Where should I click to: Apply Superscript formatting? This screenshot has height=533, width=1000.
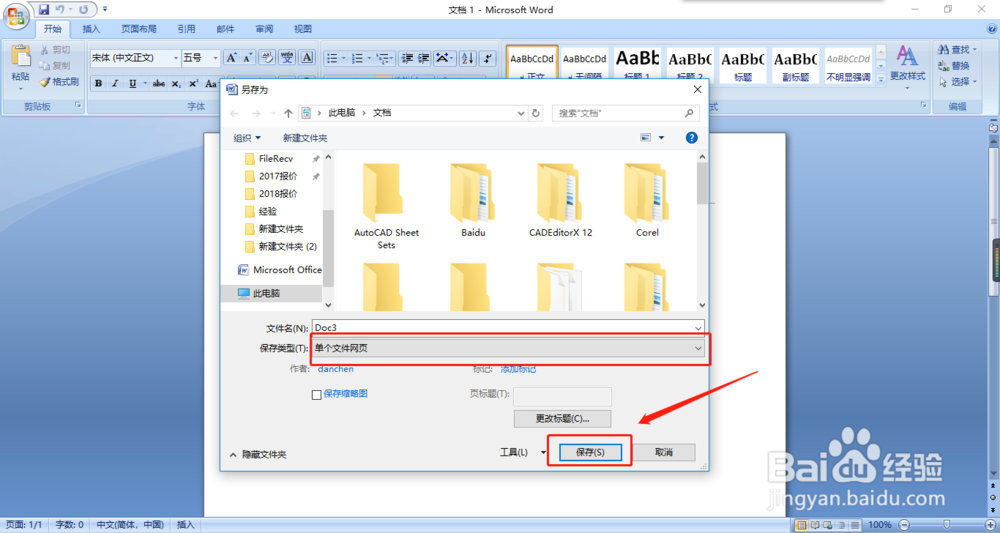(x=193, y=84)
